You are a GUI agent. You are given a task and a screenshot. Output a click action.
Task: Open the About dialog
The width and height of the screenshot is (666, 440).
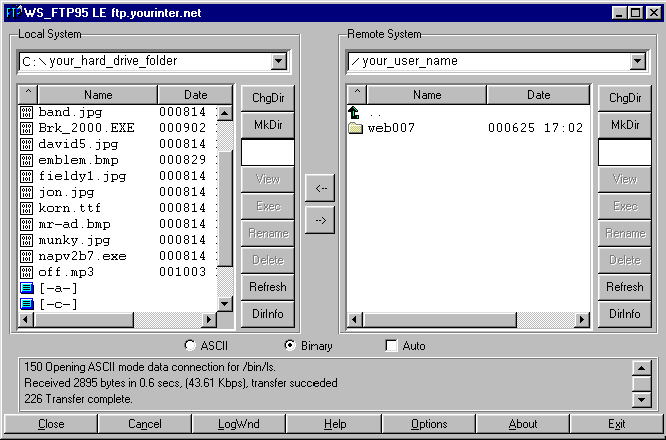(x=523, y=424)
